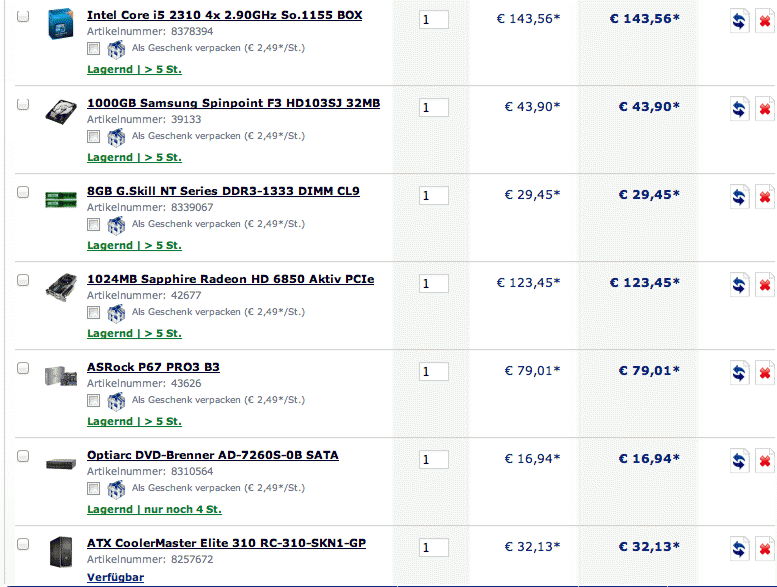
Task: Remove Samsung Spinpoint F3 with red X
Action: click(x=765, y=109)
